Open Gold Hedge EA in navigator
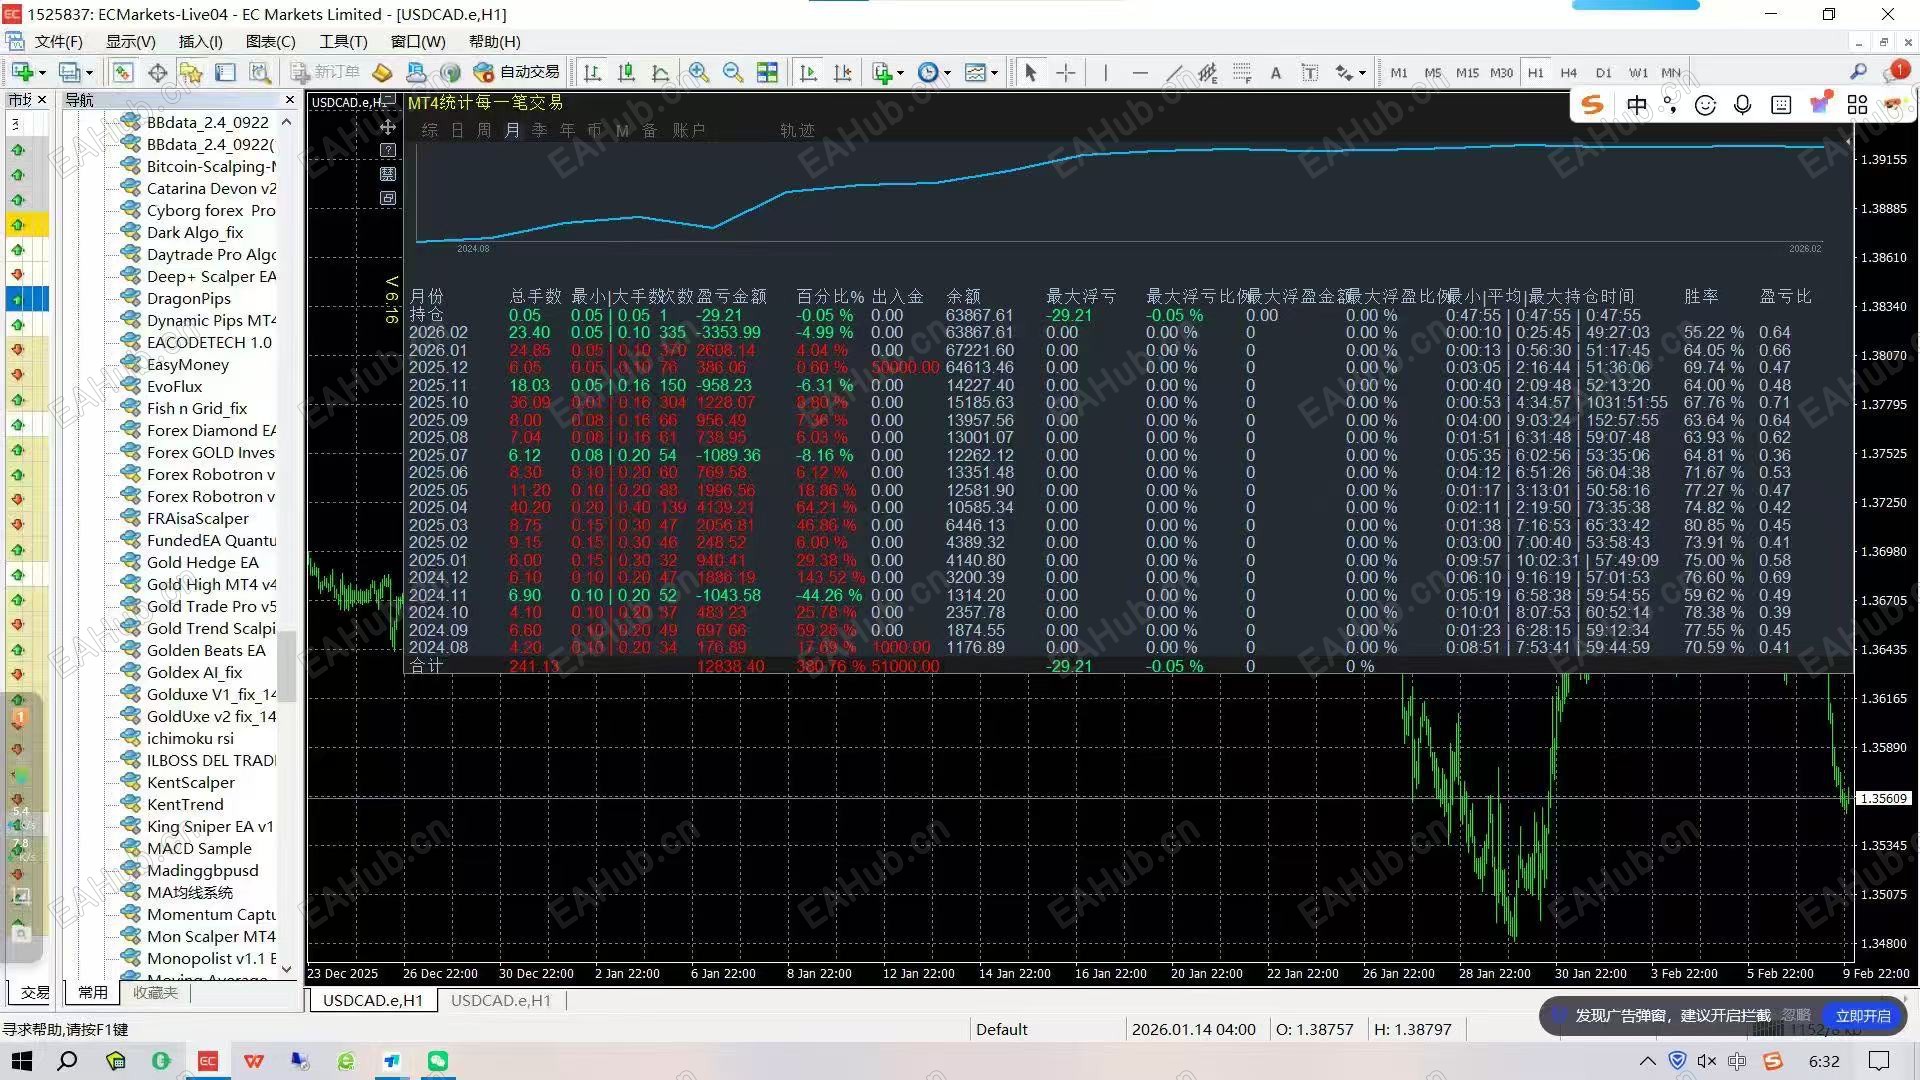Screen dimensions: 1920x1080 point(202,562)
